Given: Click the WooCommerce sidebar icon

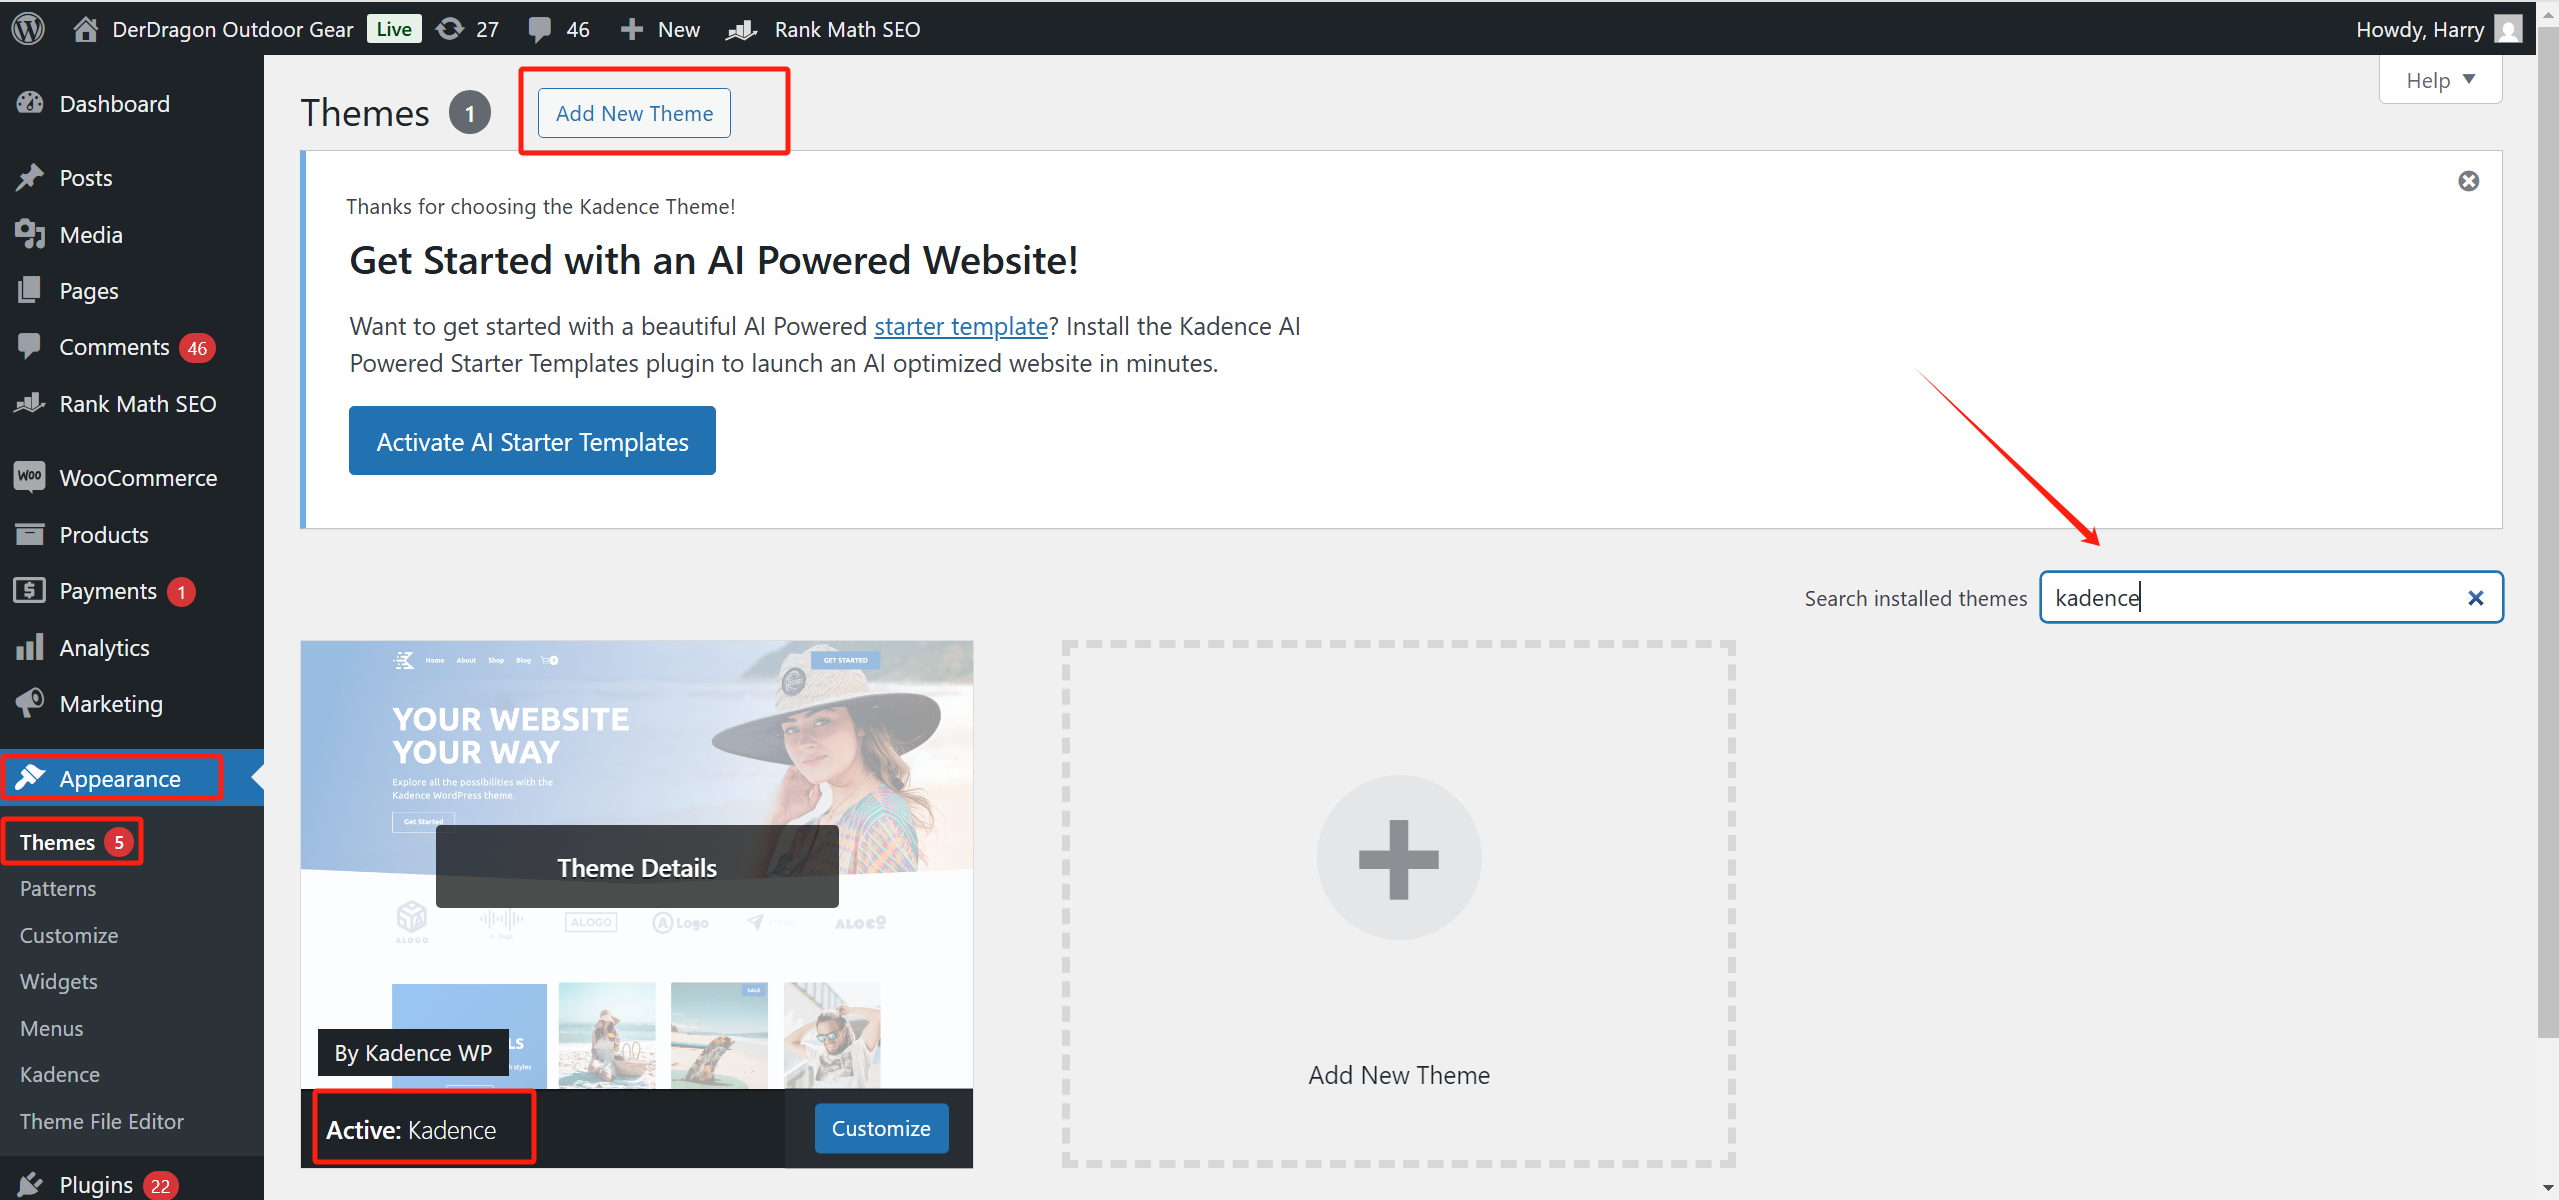Looking at the screenshot, I should coord(29,477).
